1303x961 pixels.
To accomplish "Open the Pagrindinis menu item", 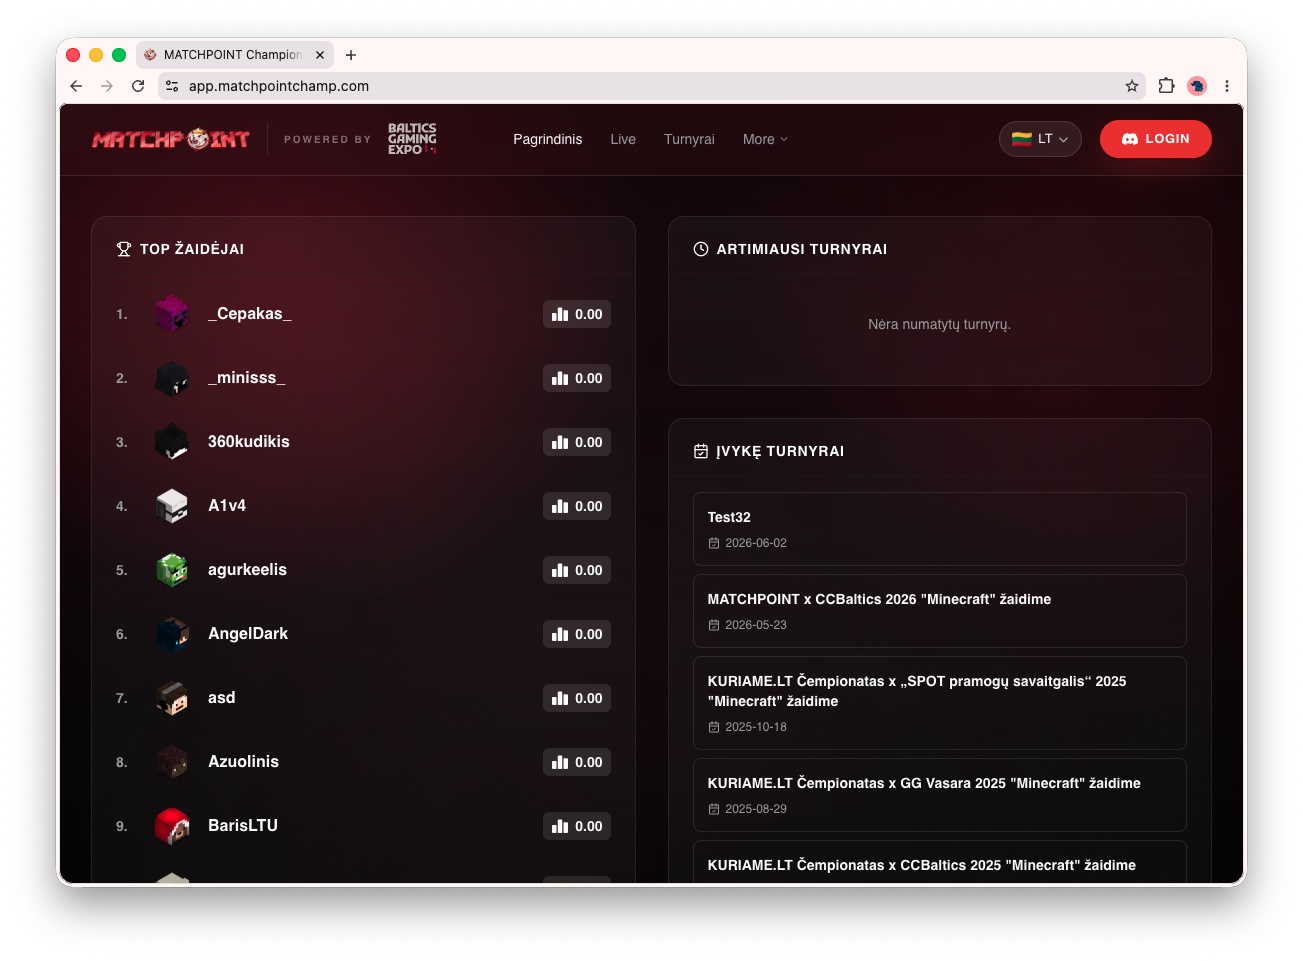I will point(547,139).
